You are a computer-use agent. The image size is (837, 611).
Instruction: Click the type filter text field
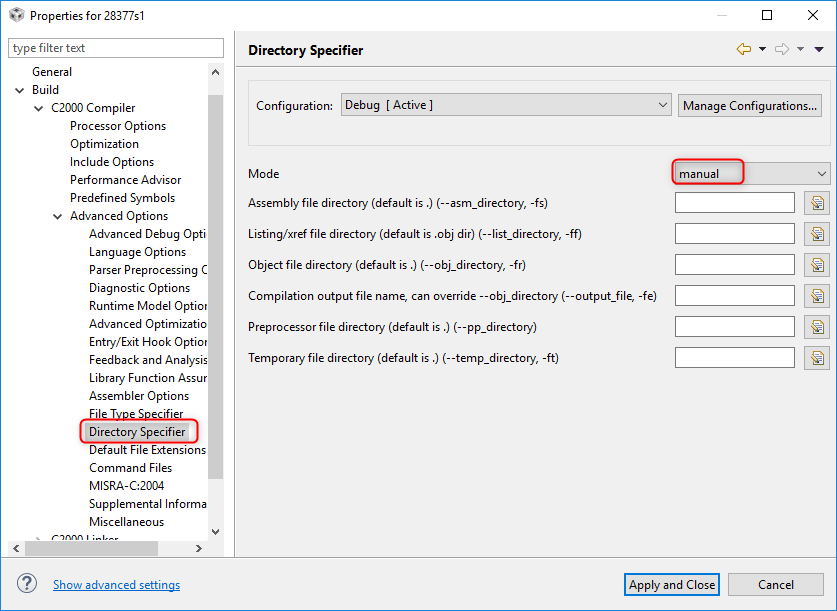(x=115, y=48)
